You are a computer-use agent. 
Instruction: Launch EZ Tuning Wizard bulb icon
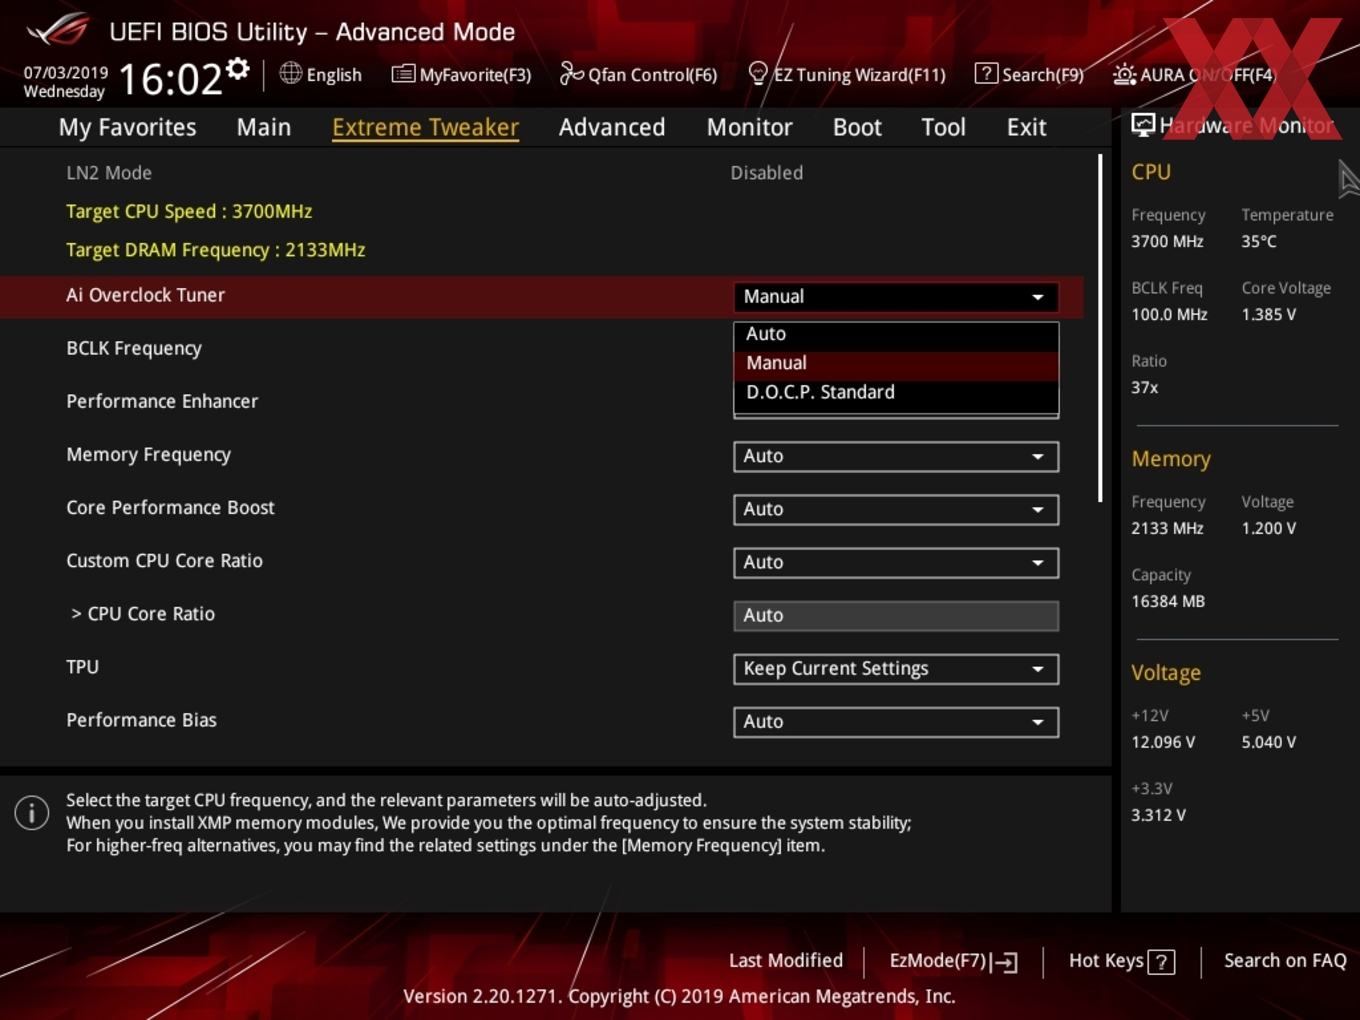[x=758, y=73]
